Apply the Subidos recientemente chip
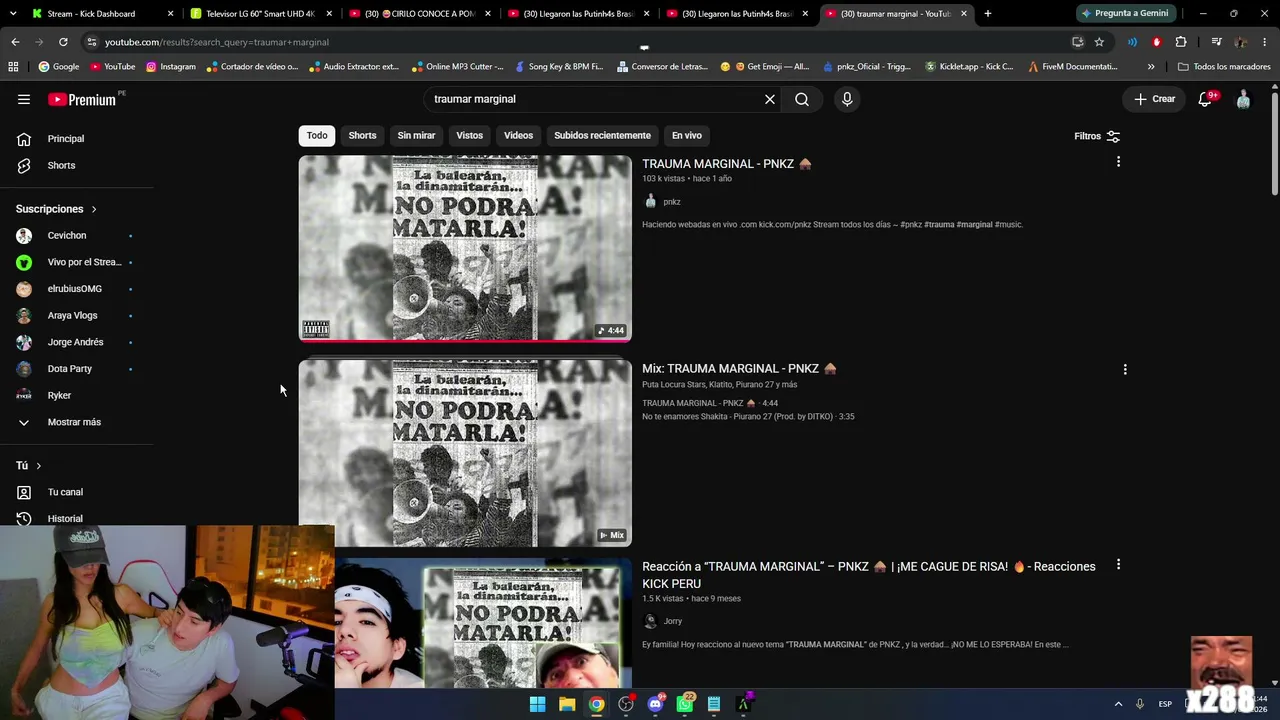Screen dimensions: 1280x720 point(602,135)
